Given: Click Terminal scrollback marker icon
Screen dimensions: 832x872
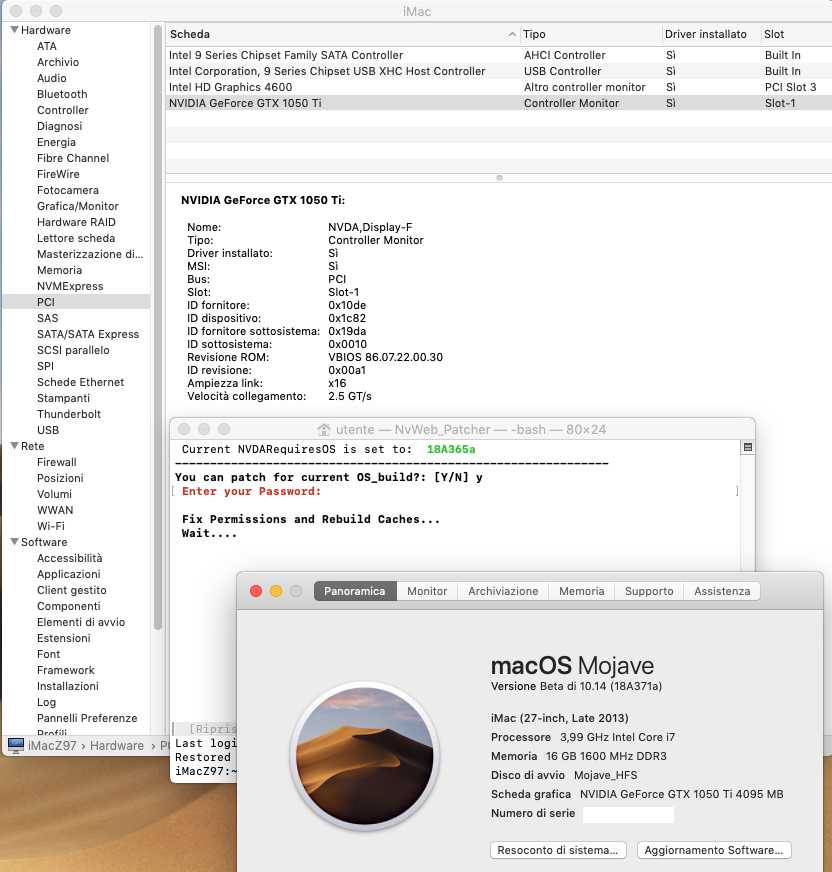Looking at the screenshot, I should click(x=748, y=447).
